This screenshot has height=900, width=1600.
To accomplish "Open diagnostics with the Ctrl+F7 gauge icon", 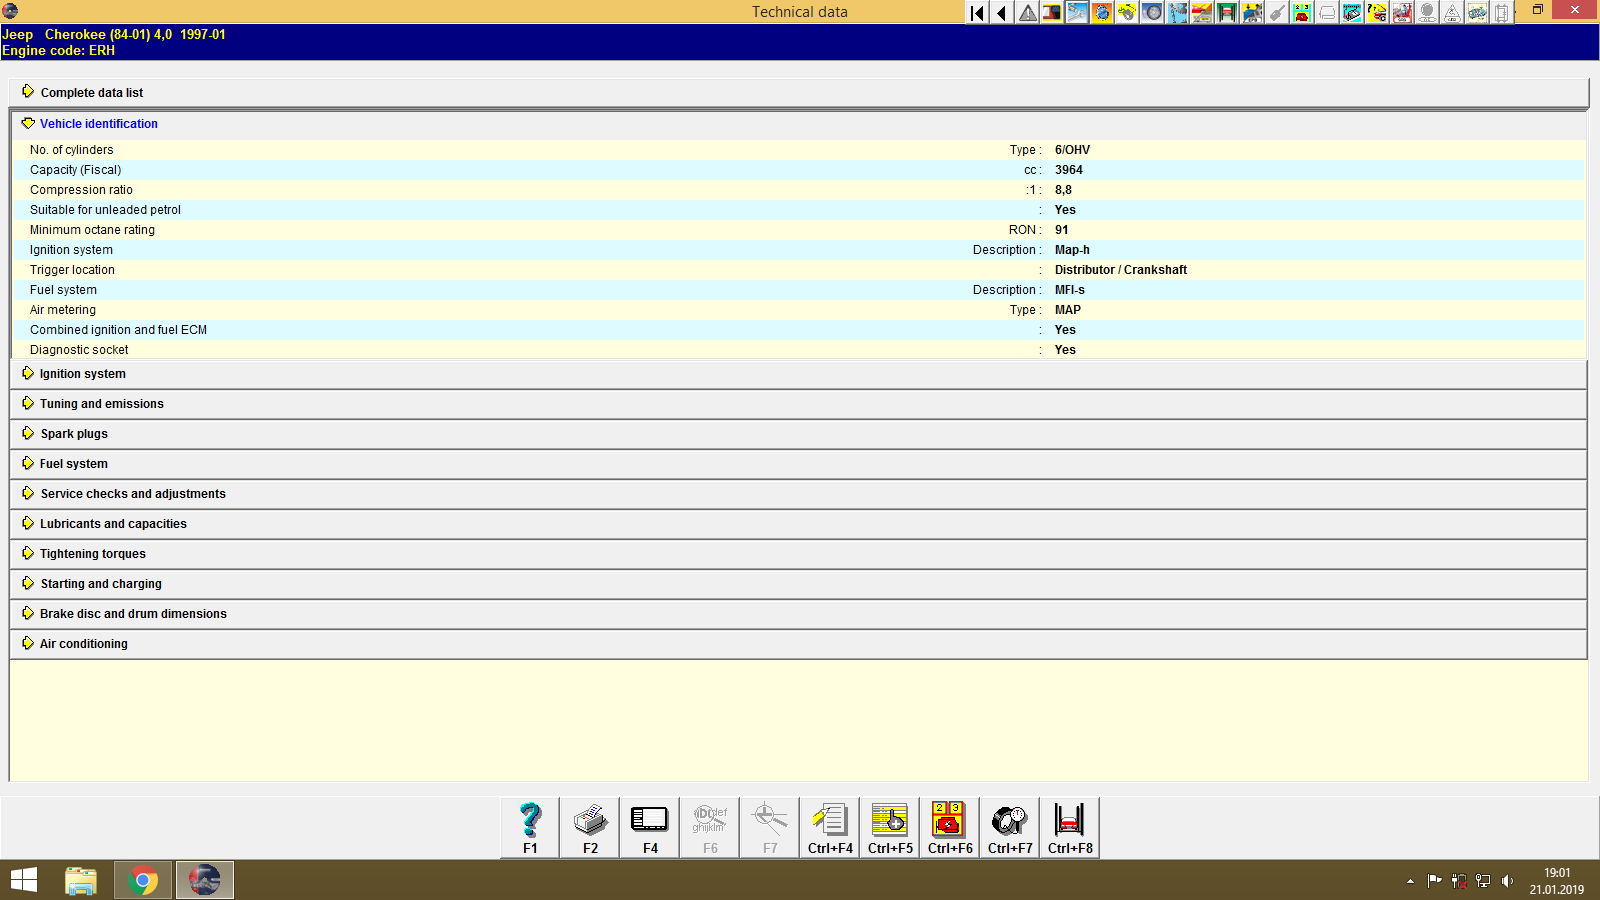I will tap(1009, 827).
